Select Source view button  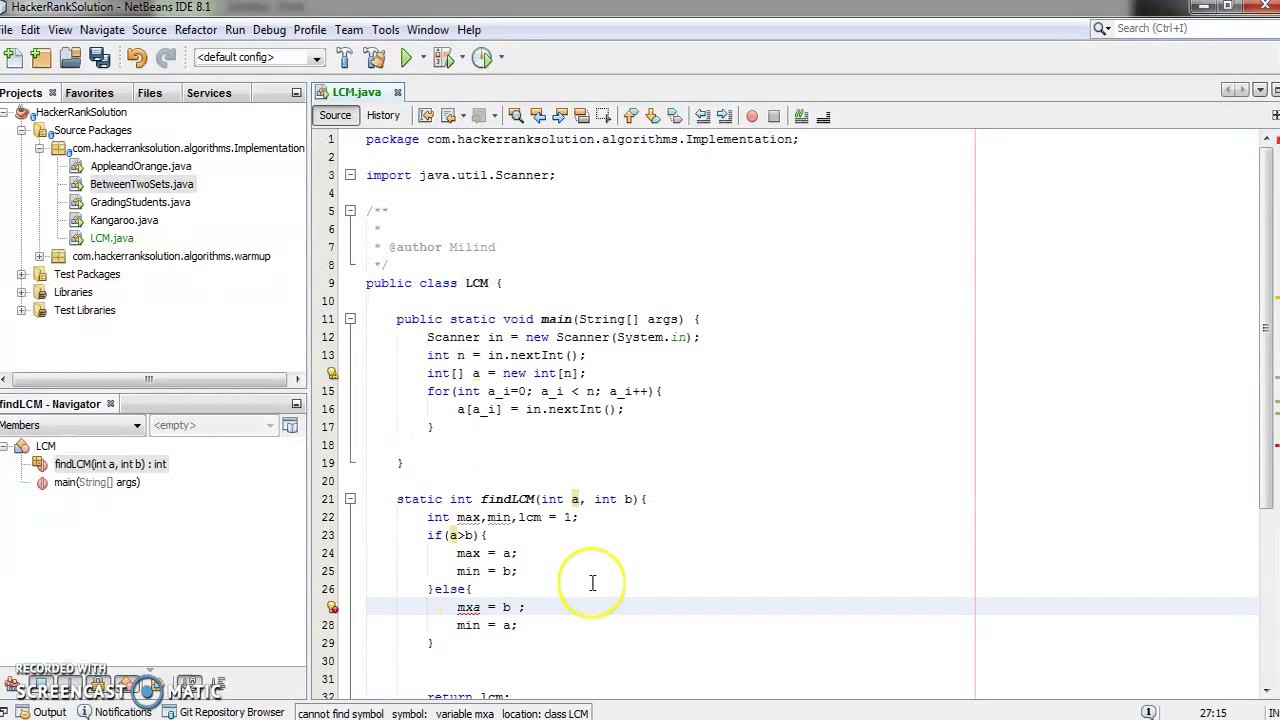[335, 116]
